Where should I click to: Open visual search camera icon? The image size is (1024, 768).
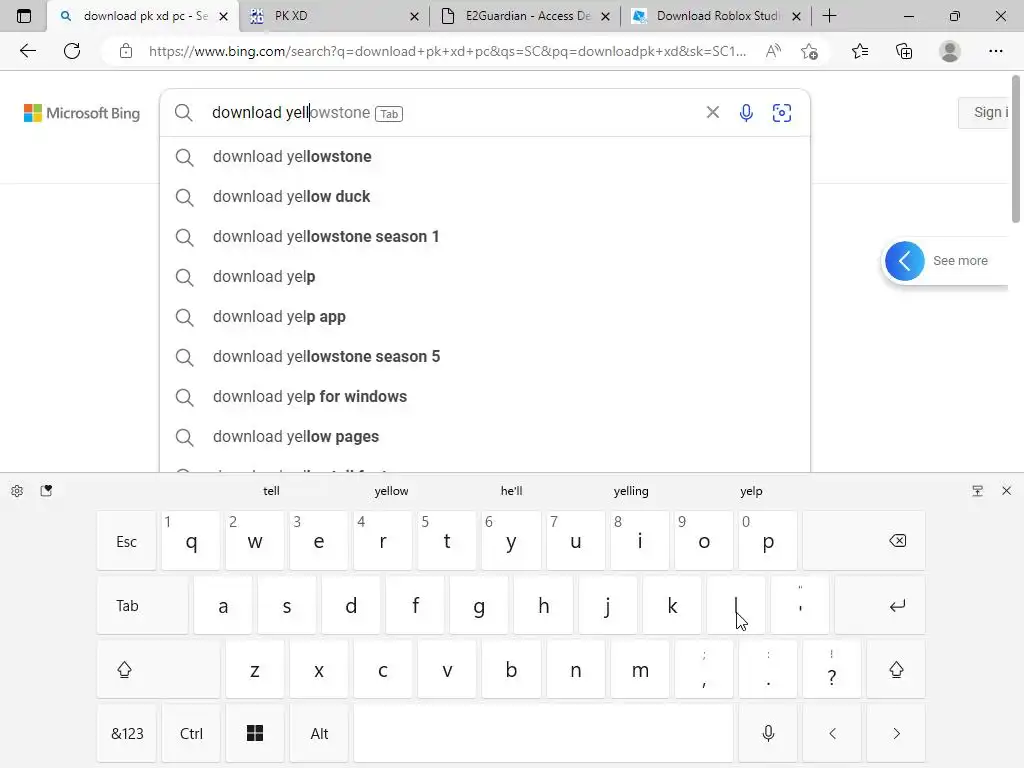[x=782, y=112]
